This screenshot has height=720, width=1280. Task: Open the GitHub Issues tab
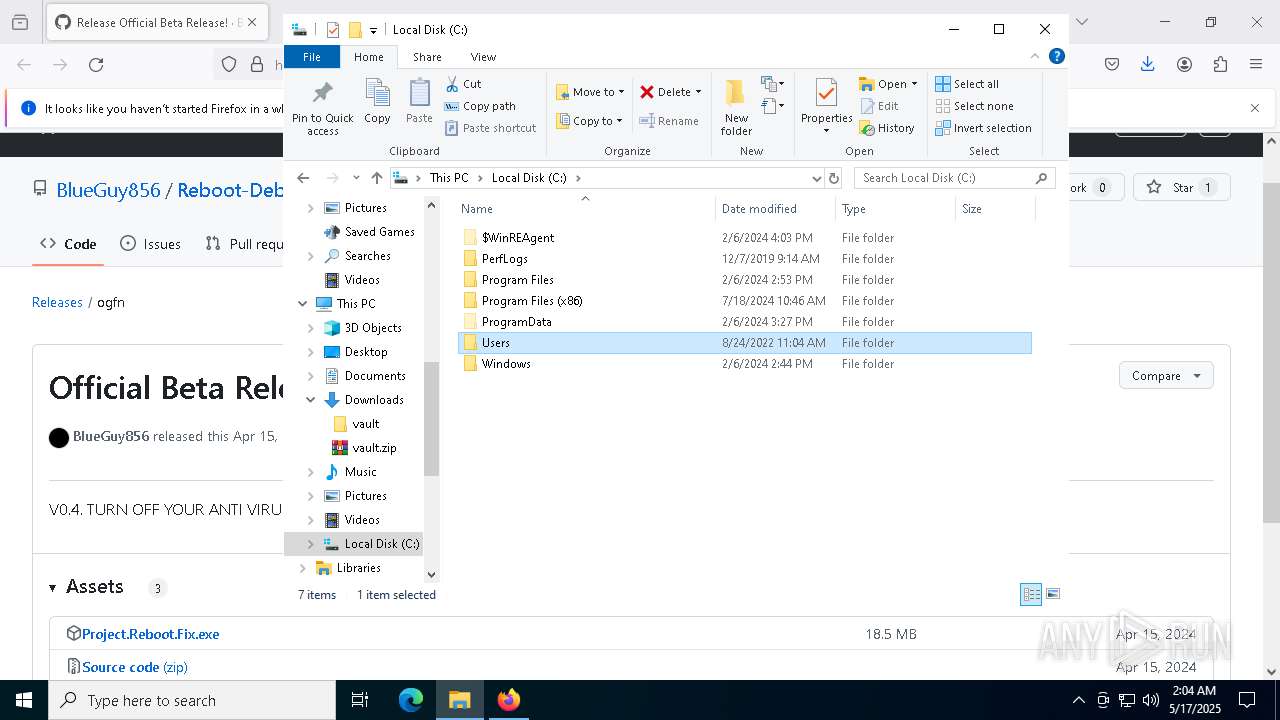click(150, 244)
